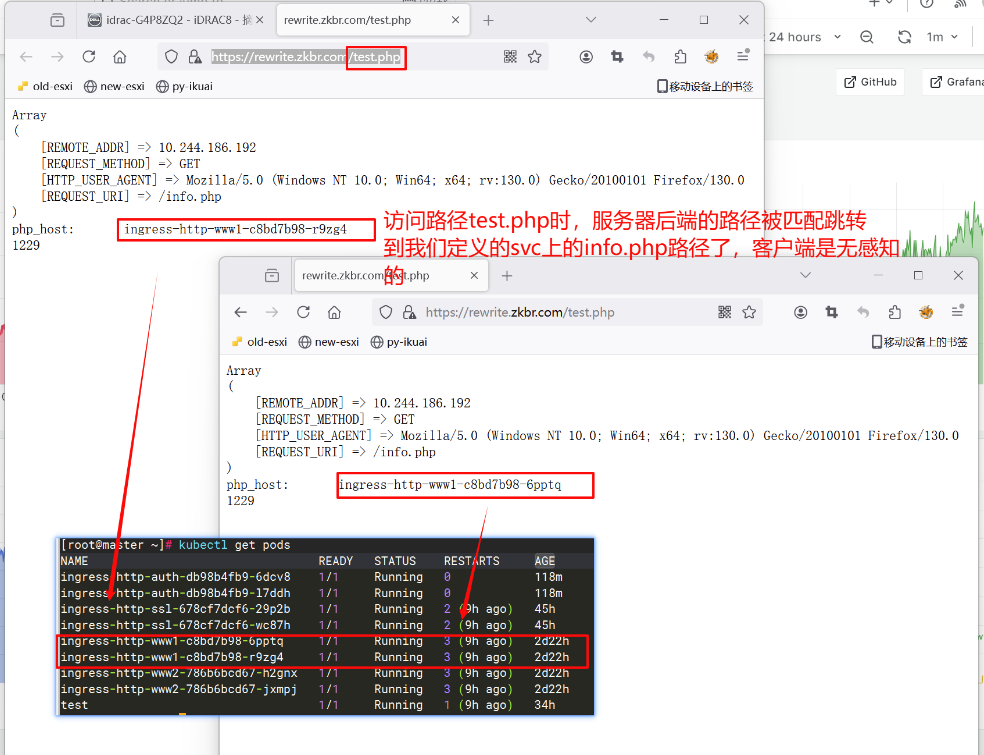Click back arrow in lower Firefox window
984x755 pixels.
pyautogui.click(x=240, y=313)
